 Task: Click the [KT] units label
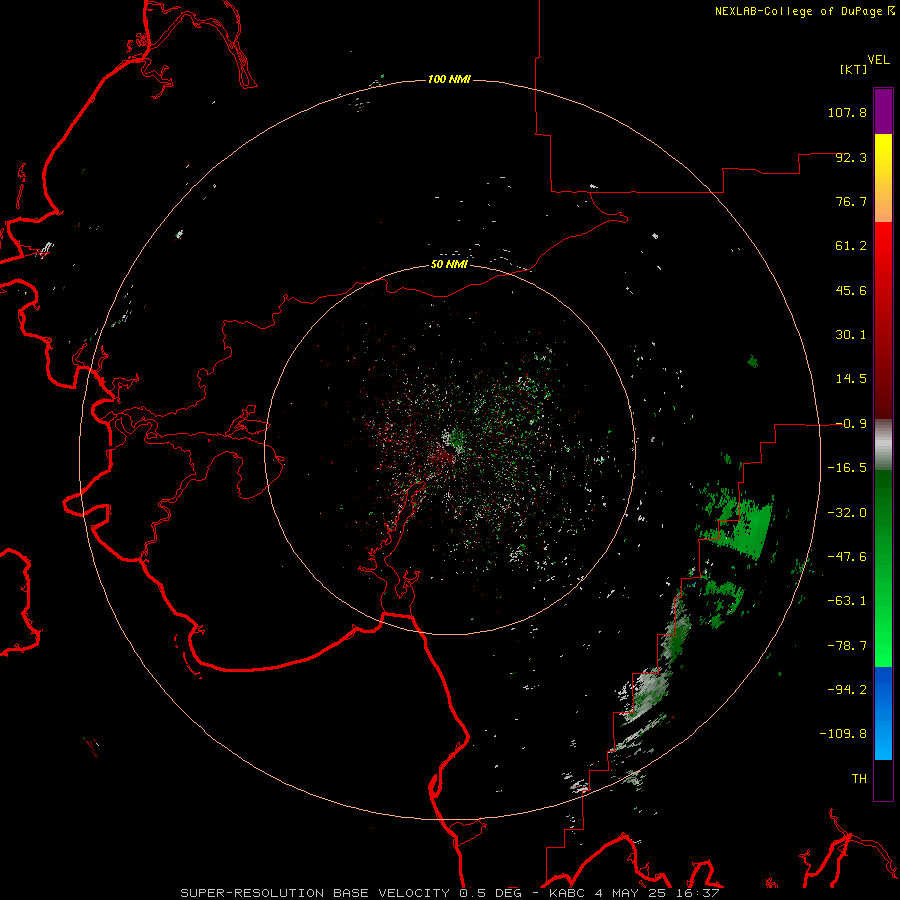tap(853, 69)
